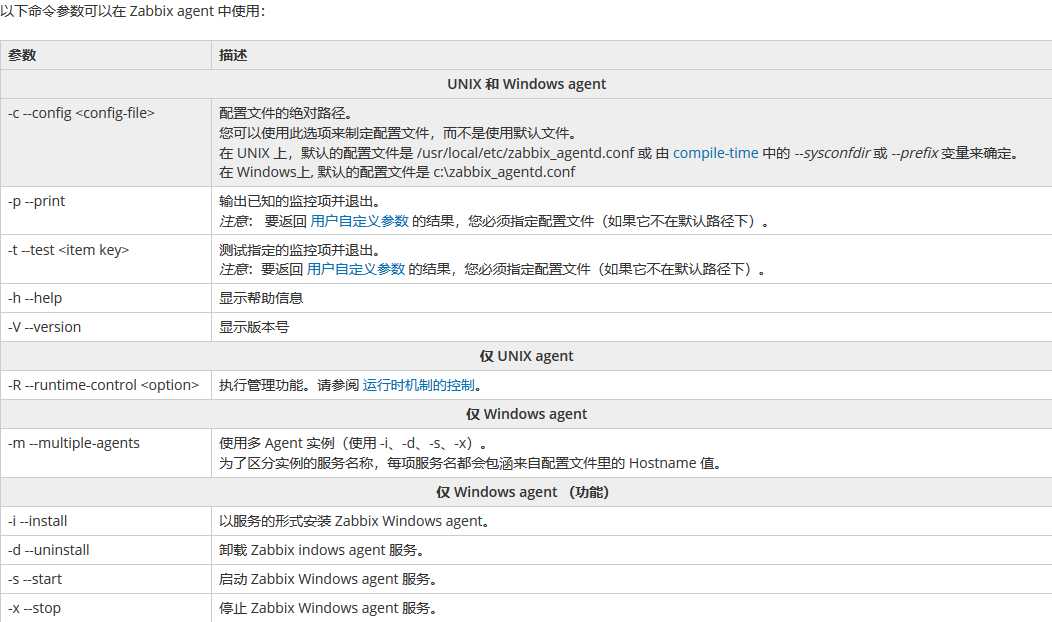Select the -p --print parameter cell
This screenshot has height=622, width=1052.
(x=105, y=211)
